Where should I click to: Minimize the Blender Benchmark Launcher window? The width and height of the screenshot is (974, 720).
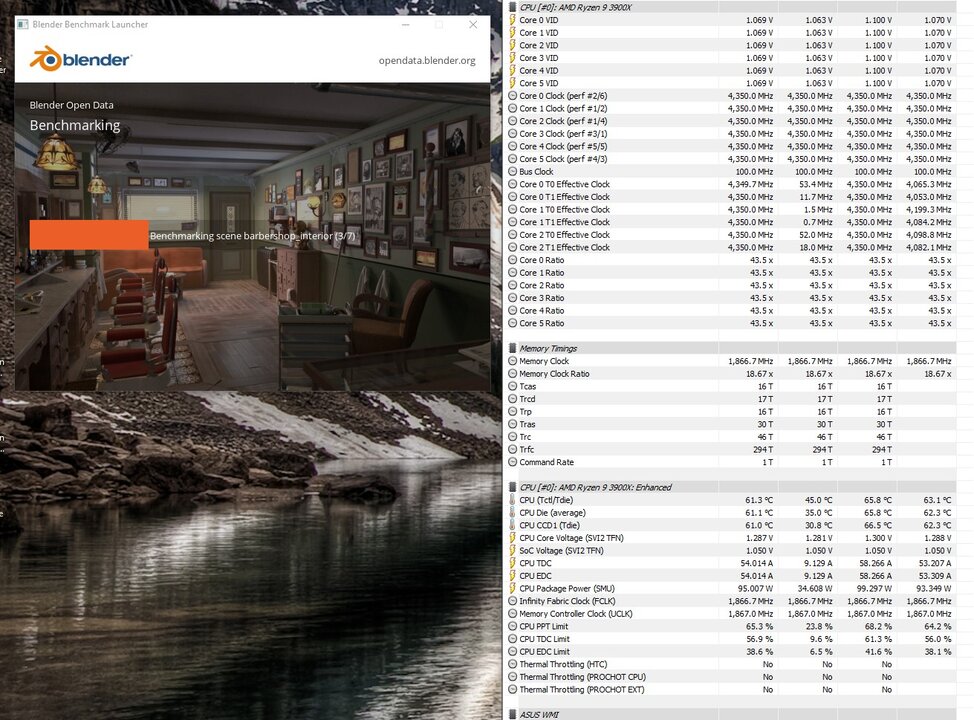406,25
